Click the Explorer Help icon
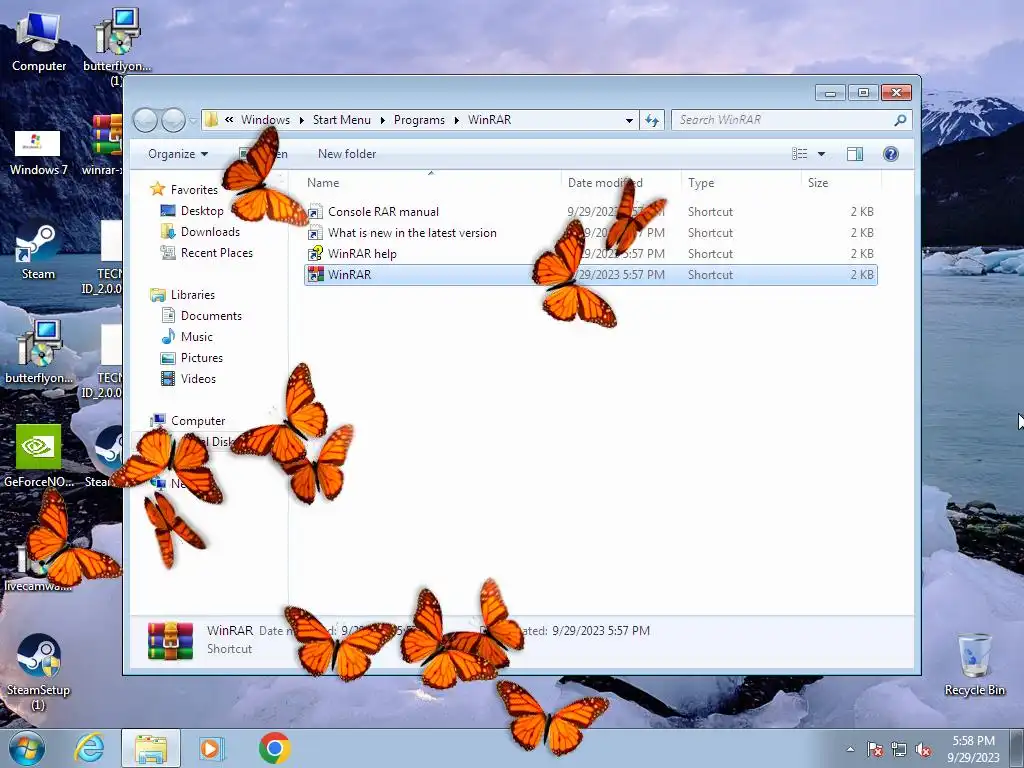 [x=891, y=154]
